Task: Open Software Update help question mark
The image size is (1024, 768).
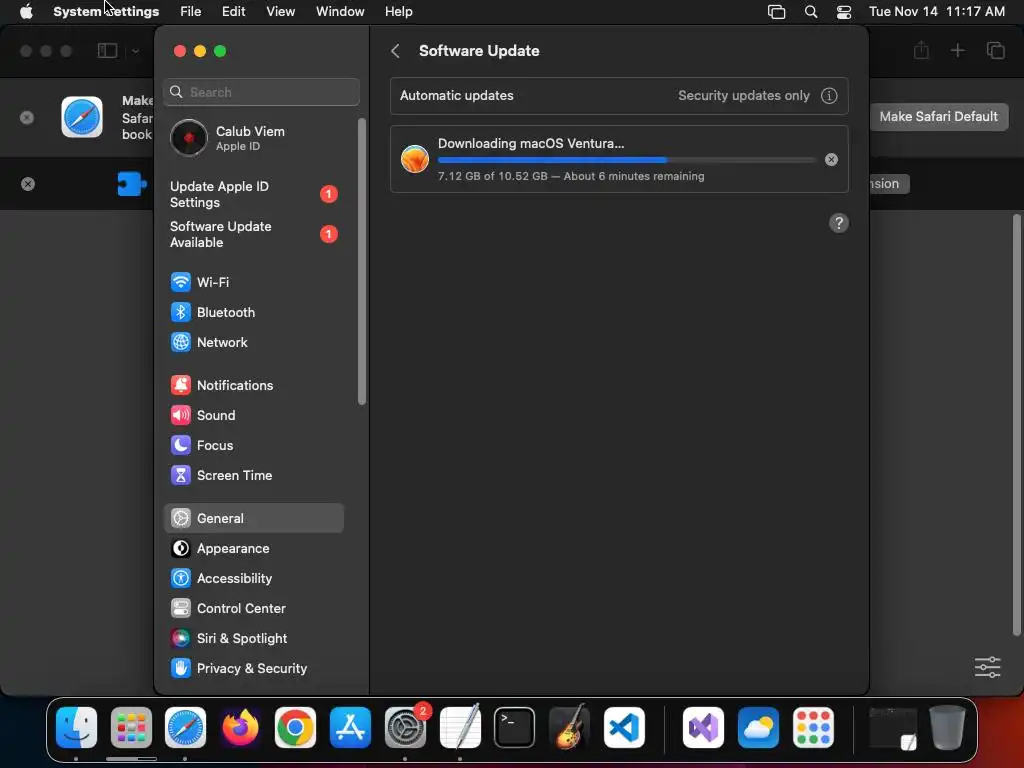Action: tap(839, 223)
